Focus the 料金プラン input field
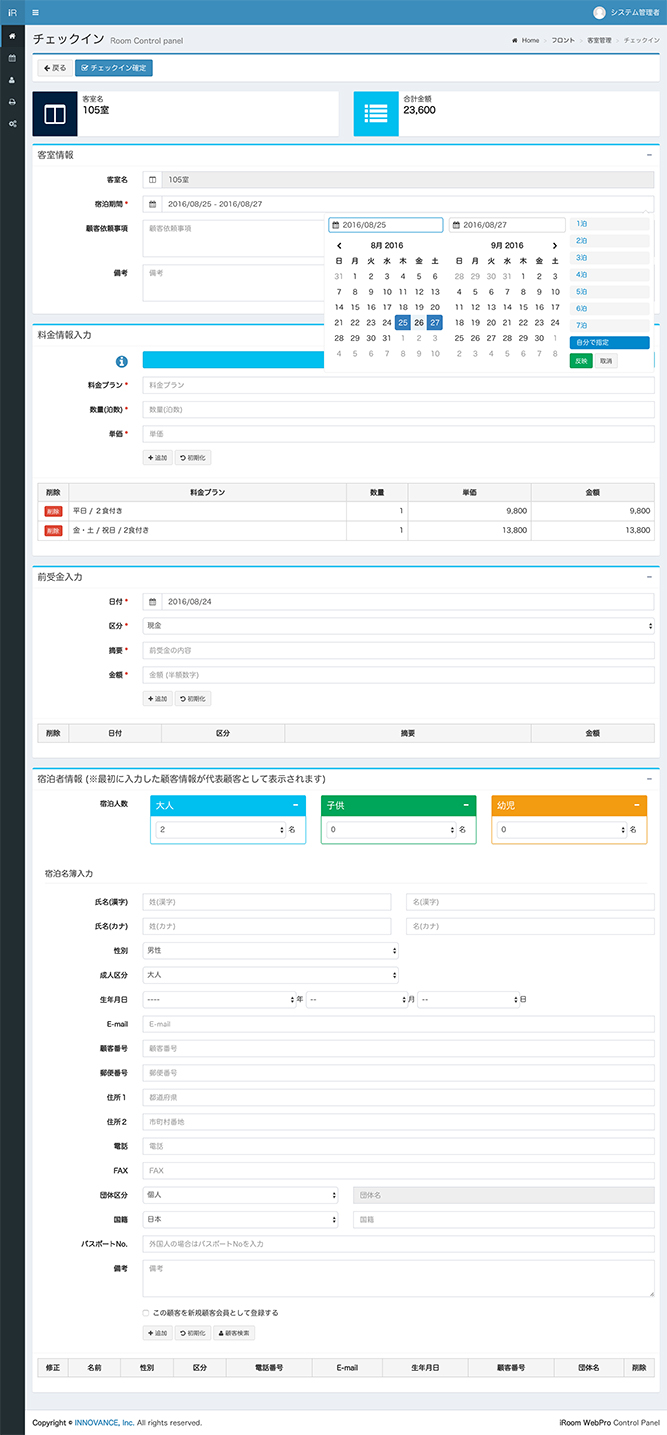The image size is (667, 1435). point(398,385)
